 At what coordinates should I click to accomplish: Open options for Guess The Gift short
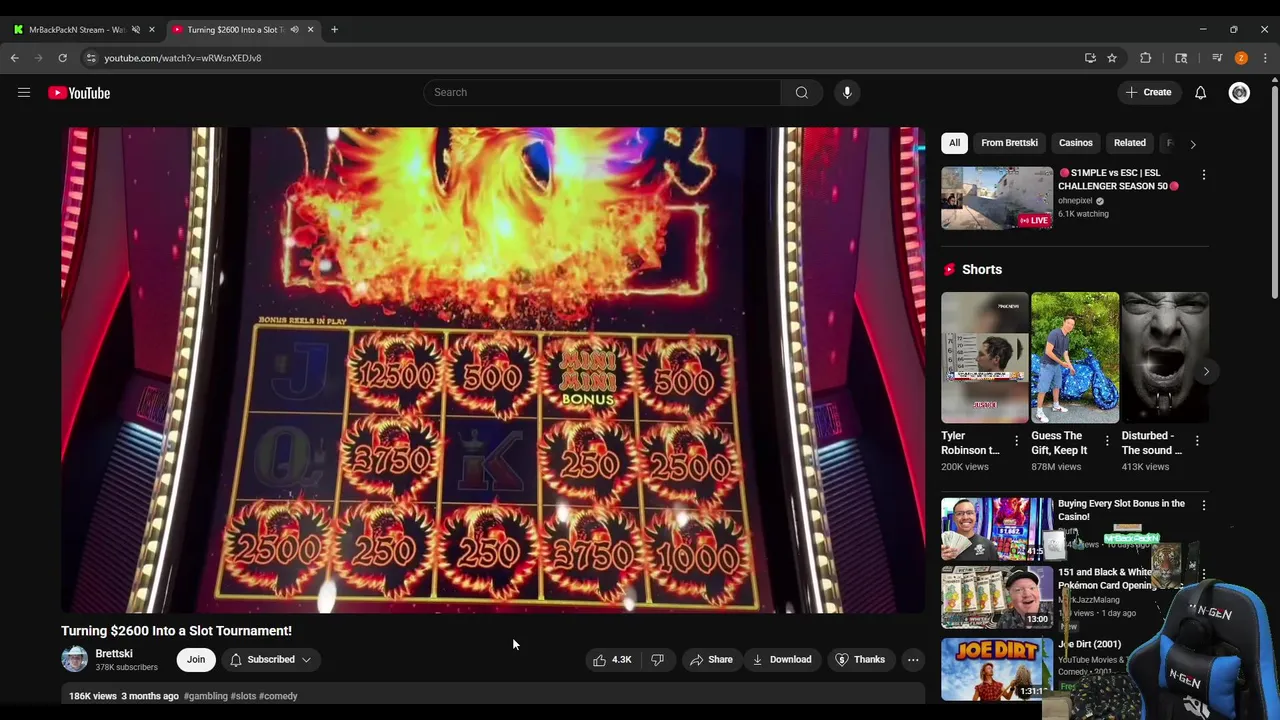pos(1107,441)
